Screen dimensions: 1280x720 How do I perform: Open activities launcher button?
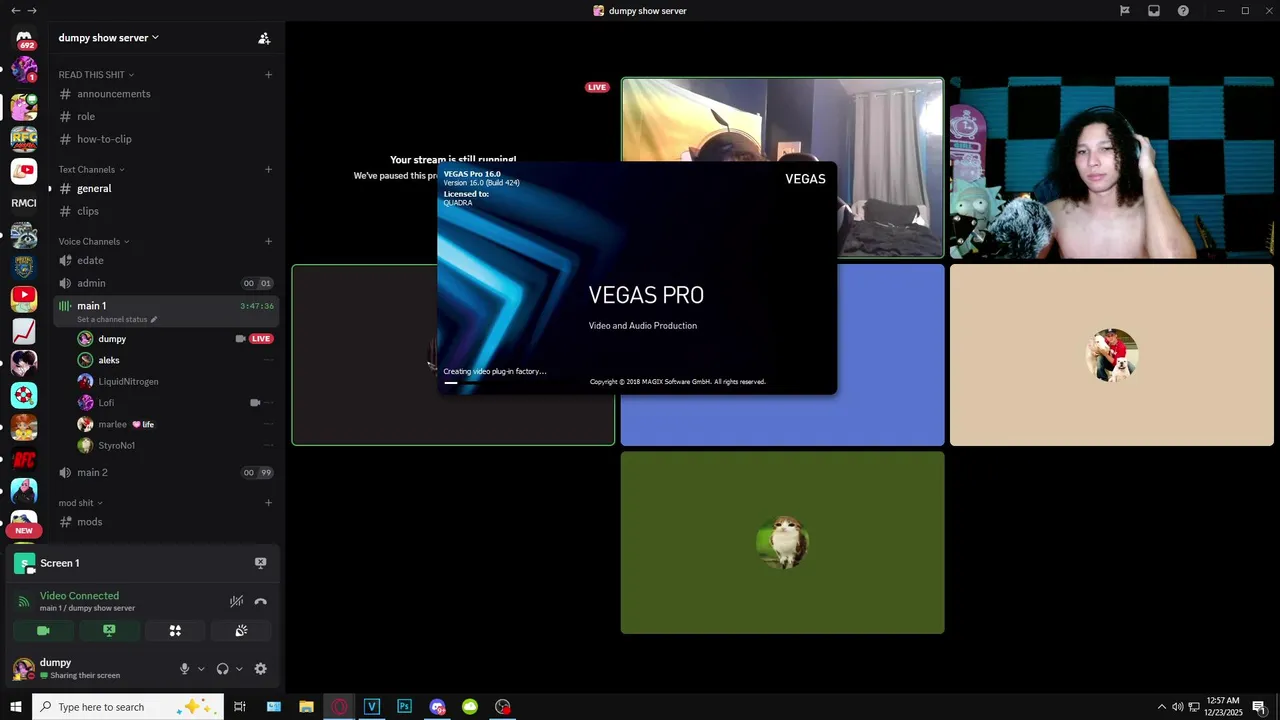point(175,631)
